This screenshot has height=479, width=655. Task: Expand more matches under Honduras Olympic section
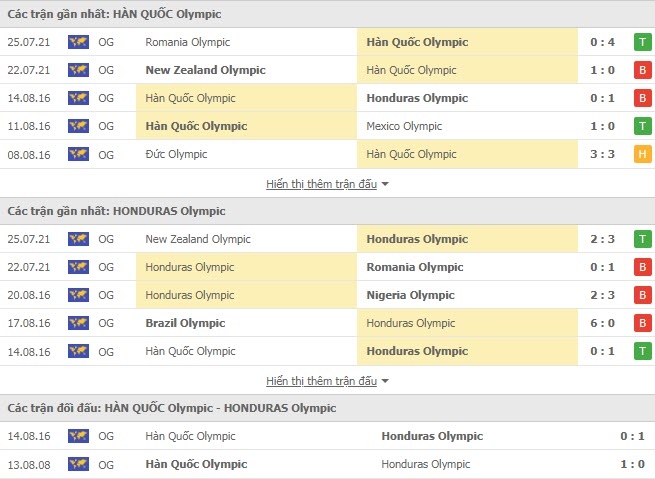click(x=321, y=381)
